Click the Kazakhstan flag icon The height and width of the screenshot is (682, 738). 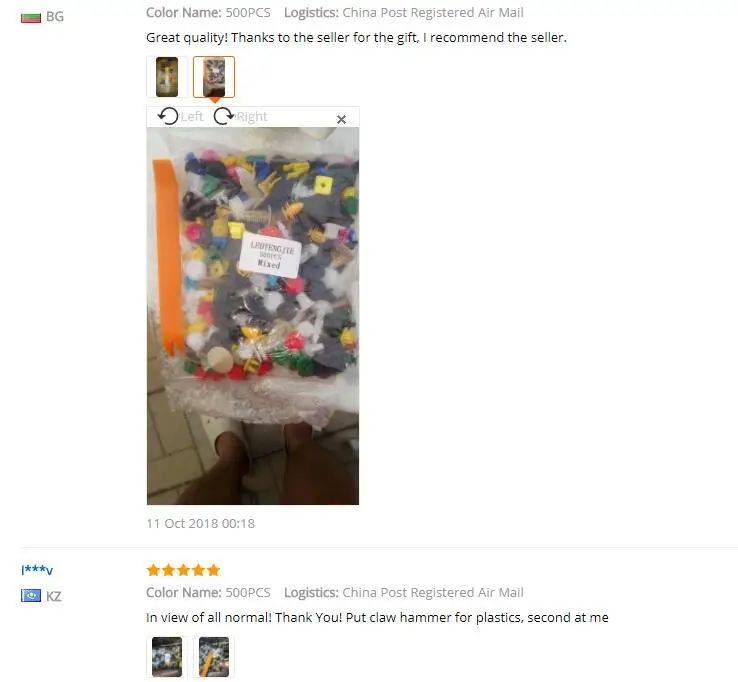click(31, 596)
